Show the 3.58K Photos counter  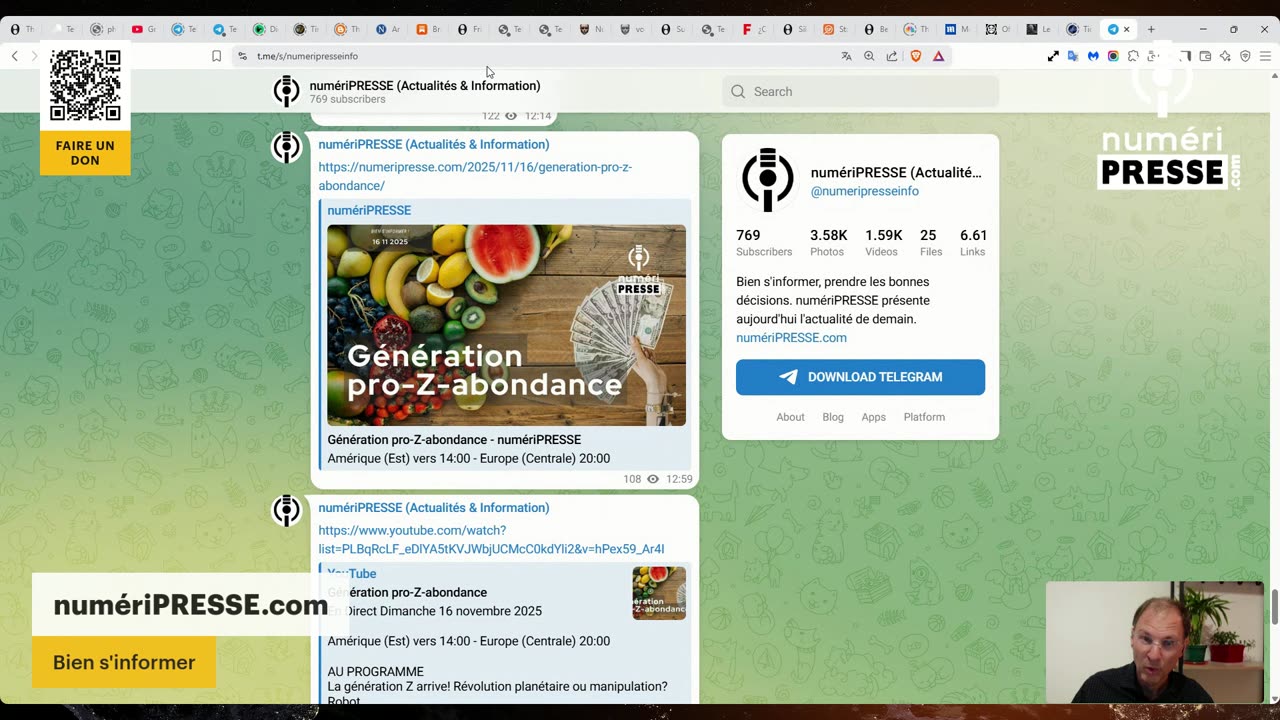(828, 243)
